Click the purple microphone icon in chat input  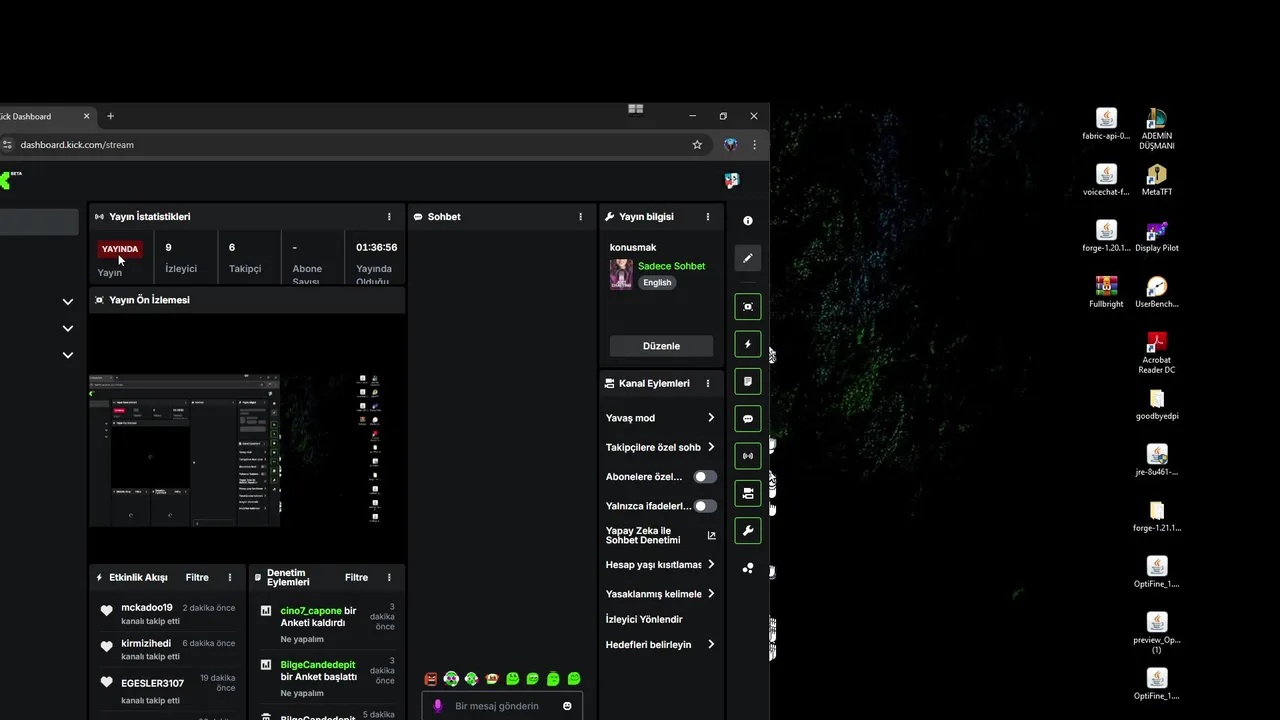point(437,706)
